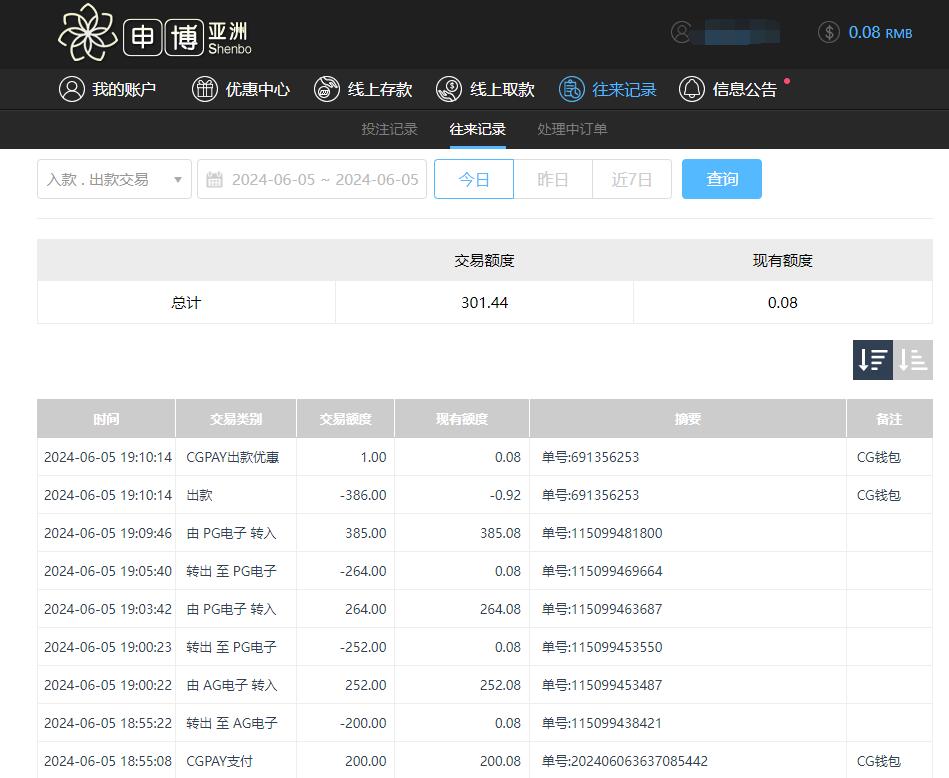Viewport: 949px width, 778px height.
Task: Click the dark descending sort icon
Action: click(x=872, y=359)
